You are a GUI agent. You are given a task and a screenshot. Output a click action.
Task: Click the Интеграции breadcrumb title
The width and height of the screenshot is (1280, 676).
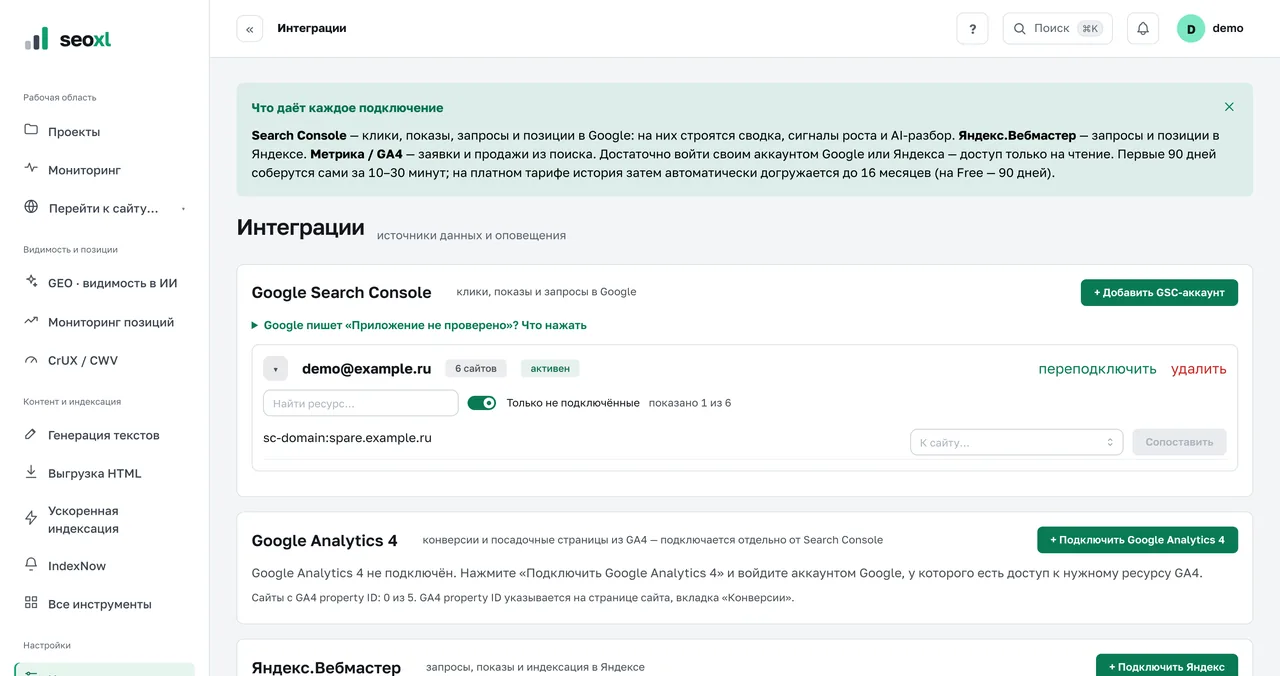pyautogui.click(x=312, y=29)
